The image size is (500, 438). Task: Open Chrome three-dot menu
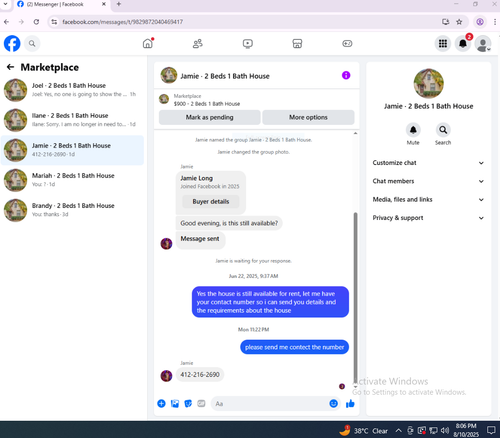495,22
